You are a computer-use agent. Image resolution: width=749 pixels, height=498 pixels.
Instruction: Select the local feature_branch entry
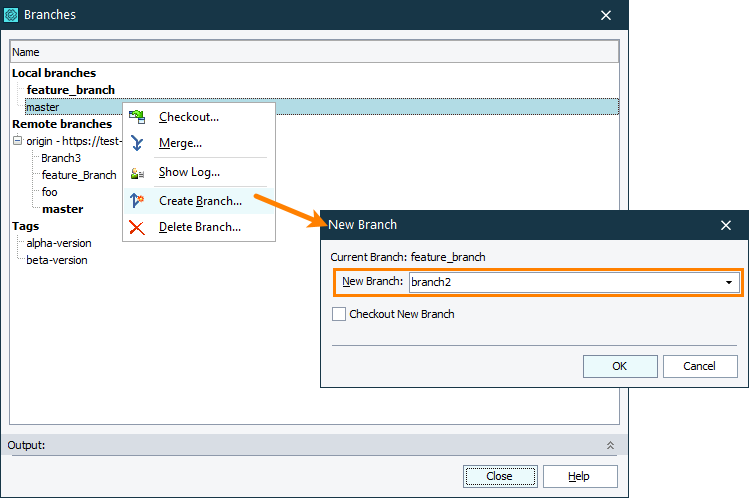click(70, 90)
